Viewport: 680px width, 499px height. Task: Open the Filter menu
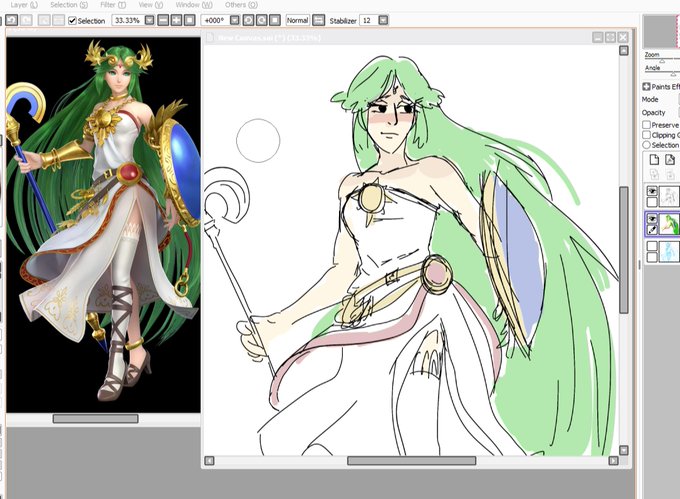click(x=113, y=5)
